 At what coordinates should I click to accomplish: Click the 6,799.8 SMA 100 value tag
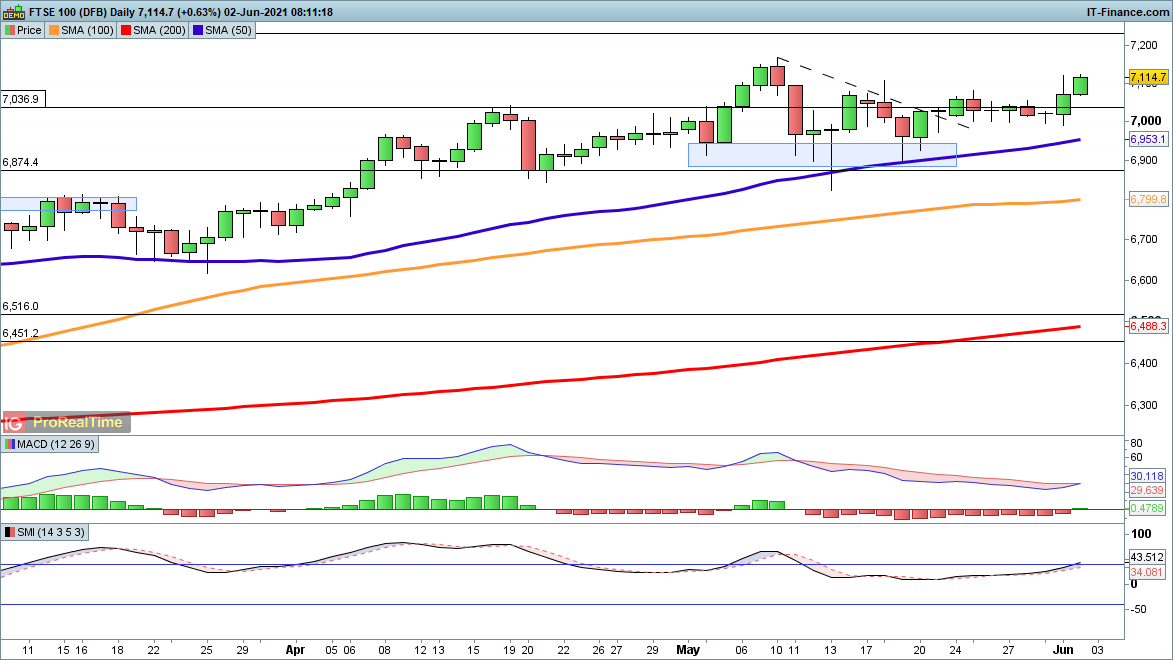(x=1148, y=200)
